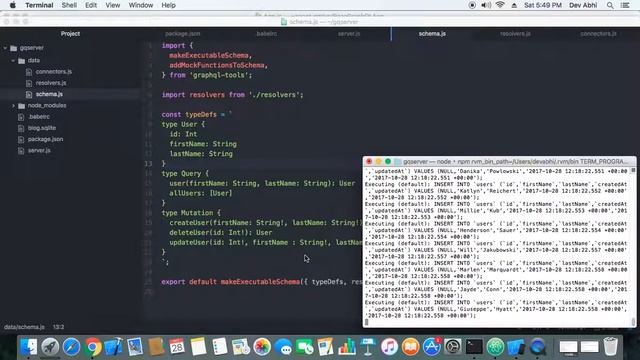Screen dimensions: 640x360
Task: Click screen recording status icon in menu bar
Action: pyautogui.click(x=472, y=5)
